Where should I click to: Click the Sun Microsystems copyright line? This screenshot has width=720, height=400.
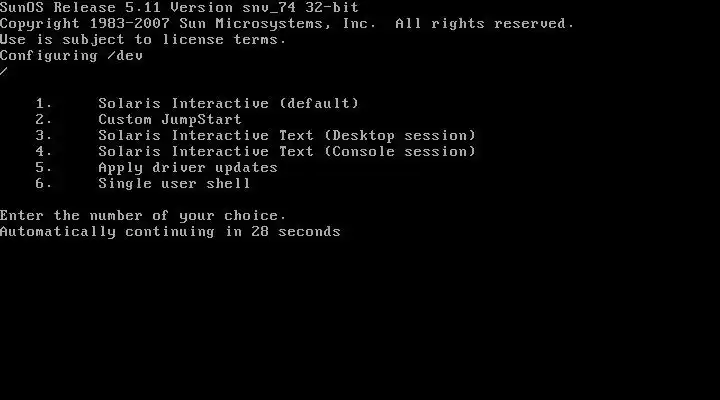(x=287, y=23)
